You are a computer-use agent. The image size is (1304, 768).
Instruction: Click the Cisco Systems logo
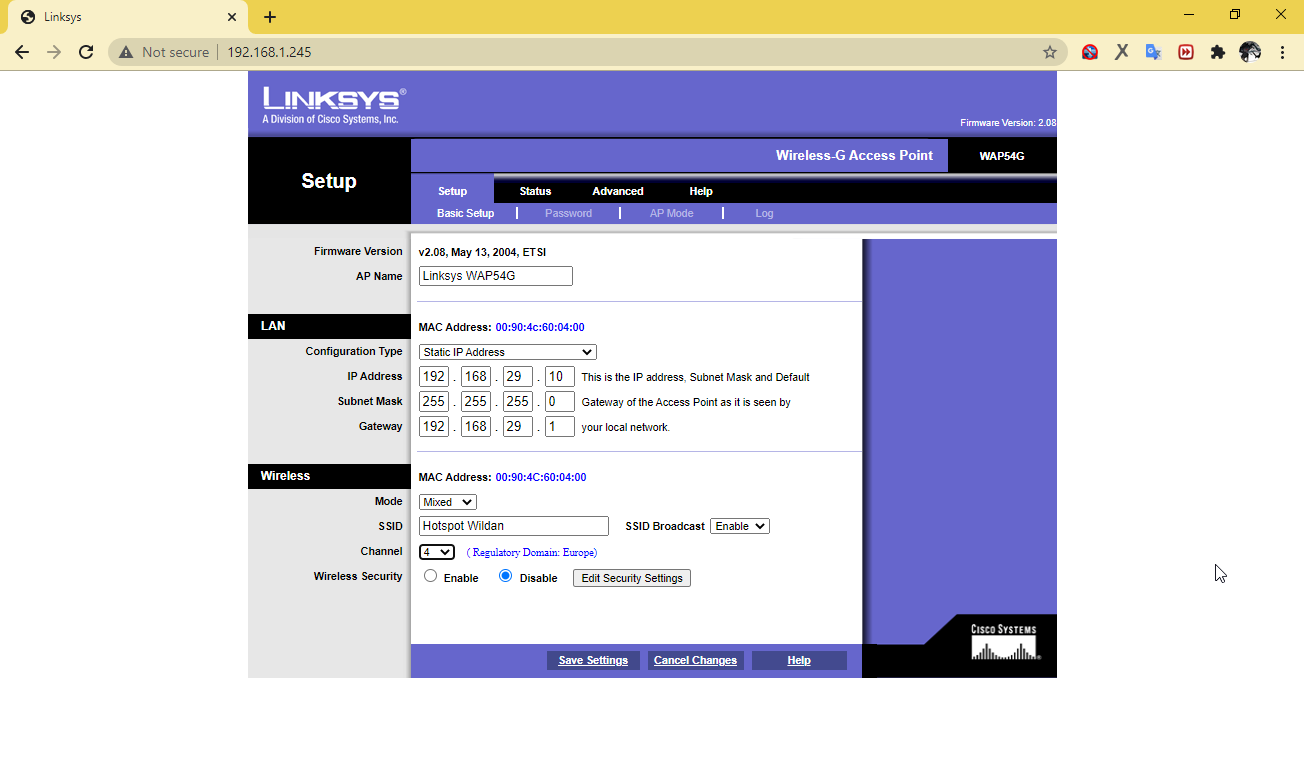pyautogui.click(x=1004, y=642)
